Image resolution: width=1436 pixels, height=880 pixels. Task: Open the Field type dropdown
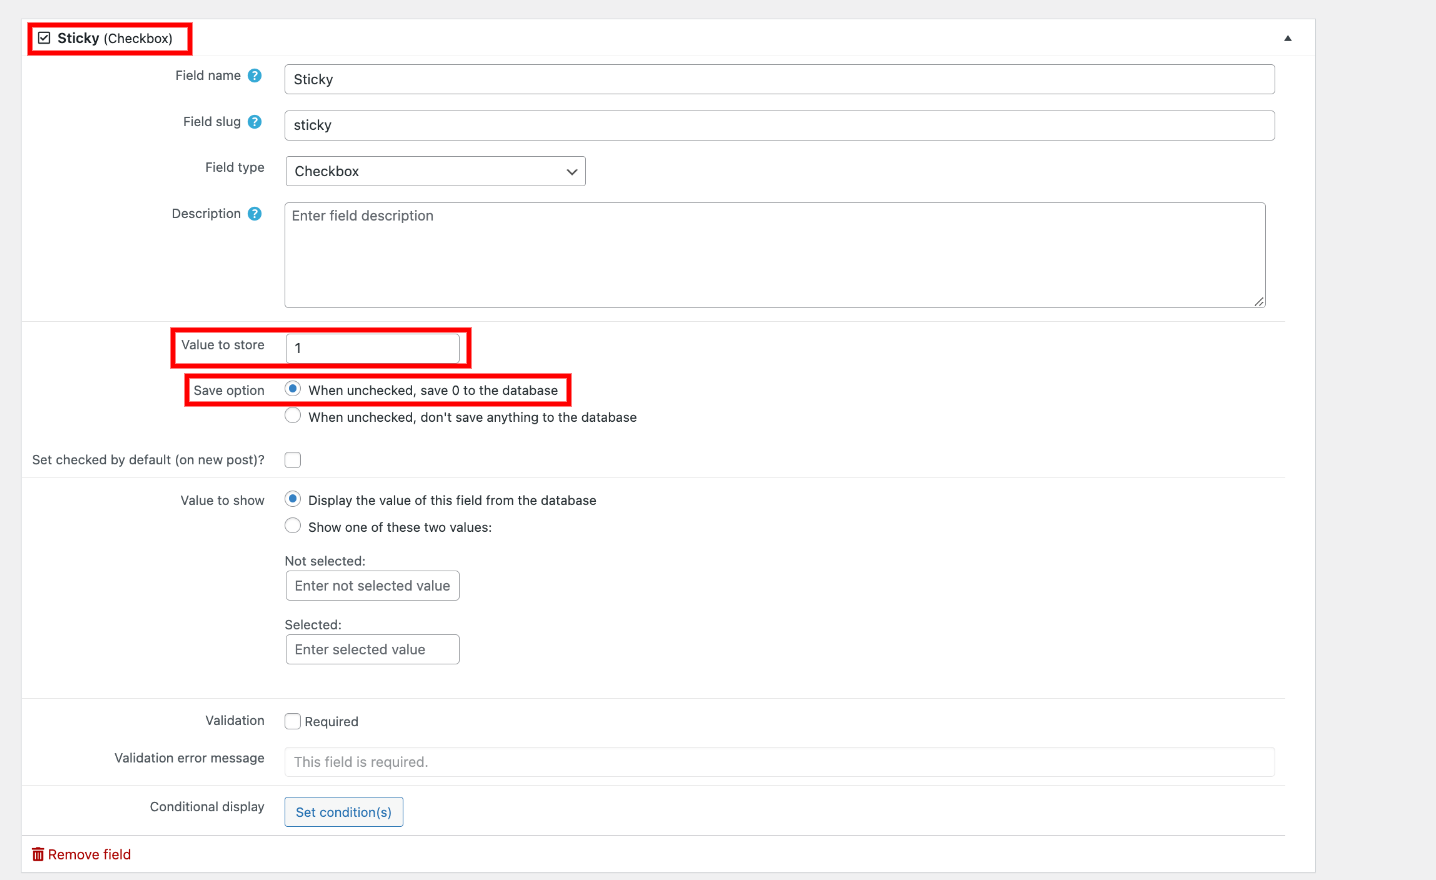click(x=435, y=171)
